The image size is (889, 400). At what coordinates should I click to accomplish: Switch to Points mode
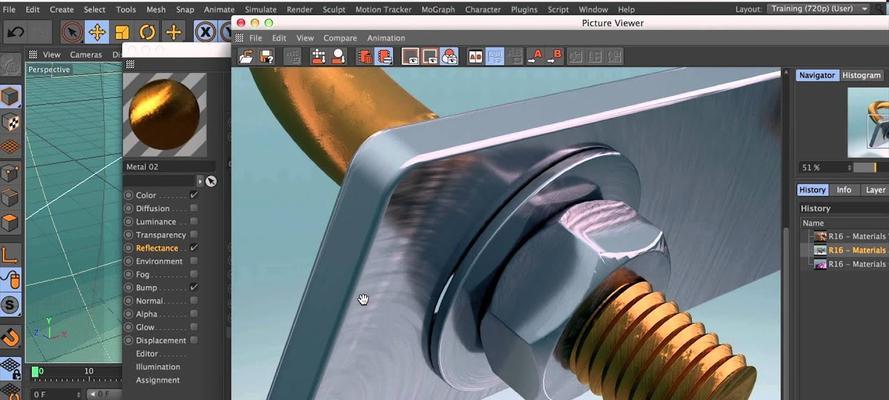[x=10, y=173]
